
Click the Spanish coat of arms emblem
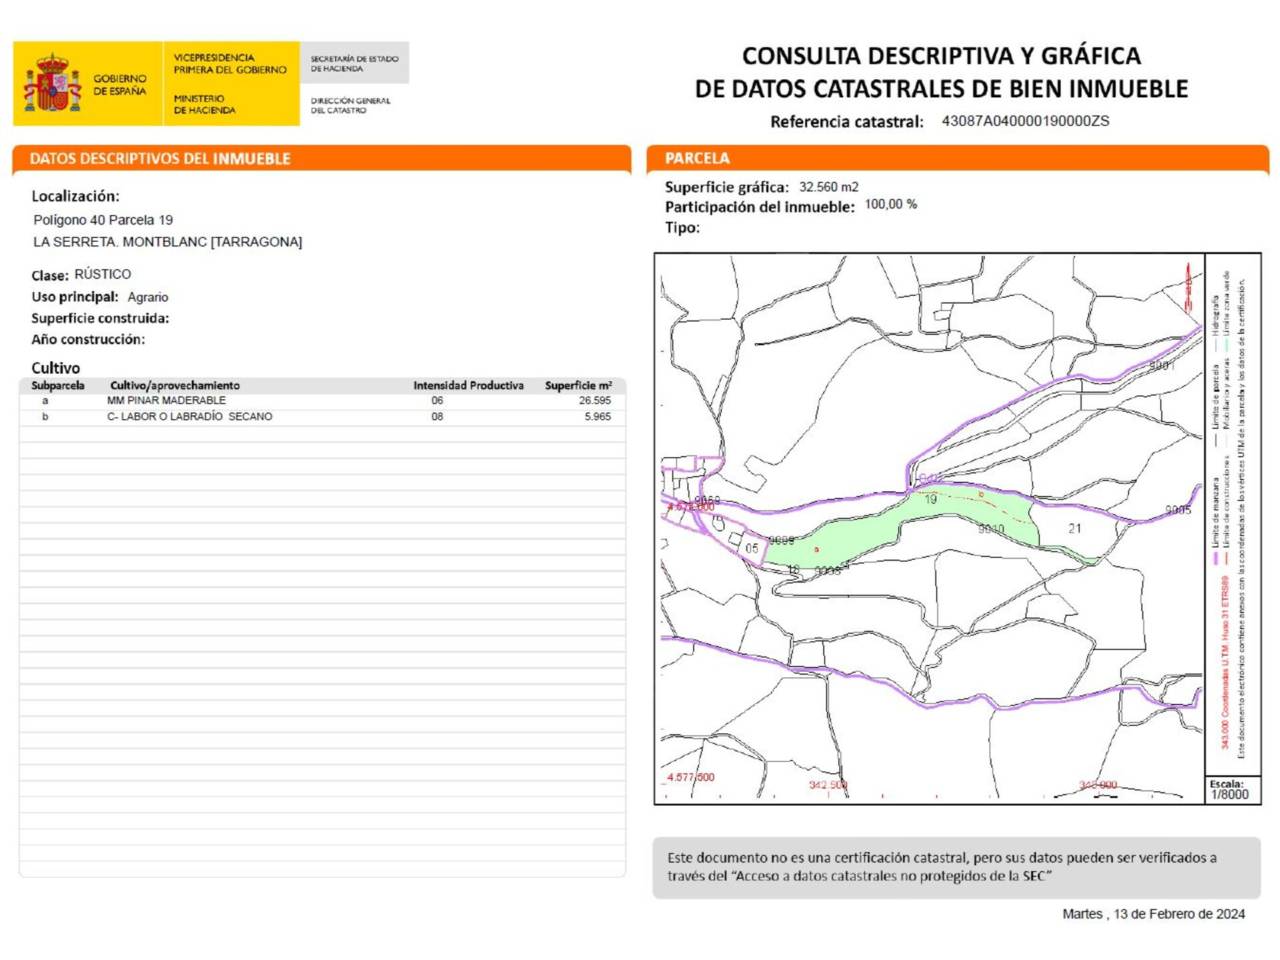click(52, 84)
